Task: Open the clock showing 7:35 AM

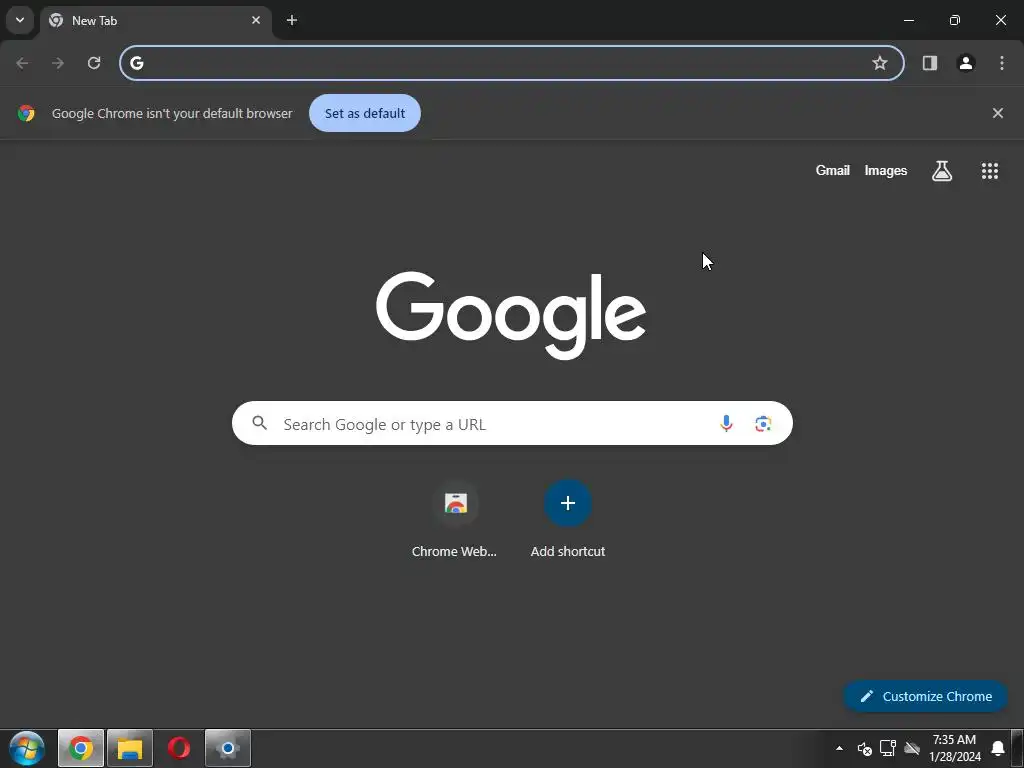Action: 954,748
